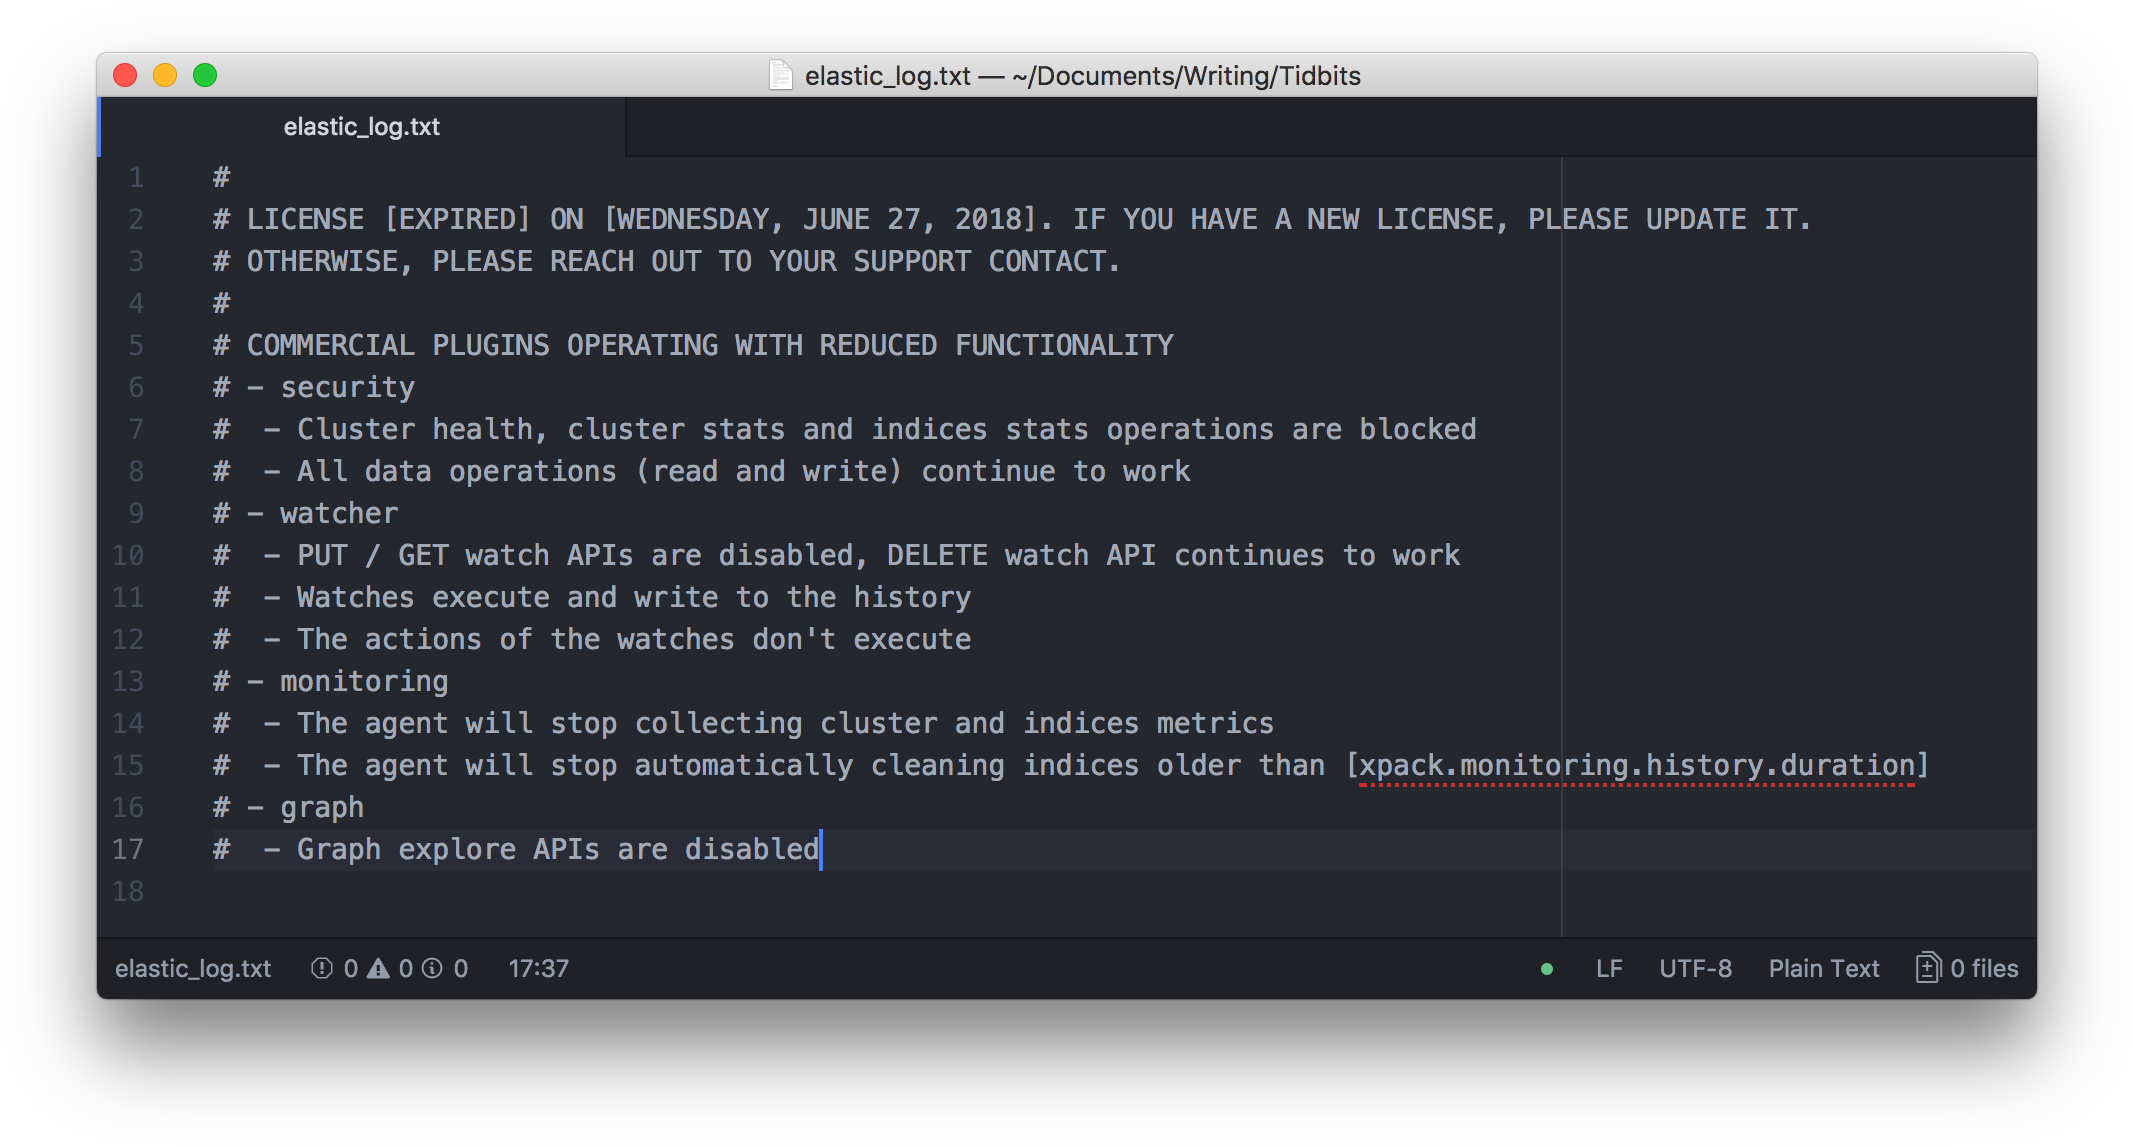This screenshot has height=1147, width=2133.
Task: Open the UTF-8 encoding selector
Action: tap(1695, 968)
